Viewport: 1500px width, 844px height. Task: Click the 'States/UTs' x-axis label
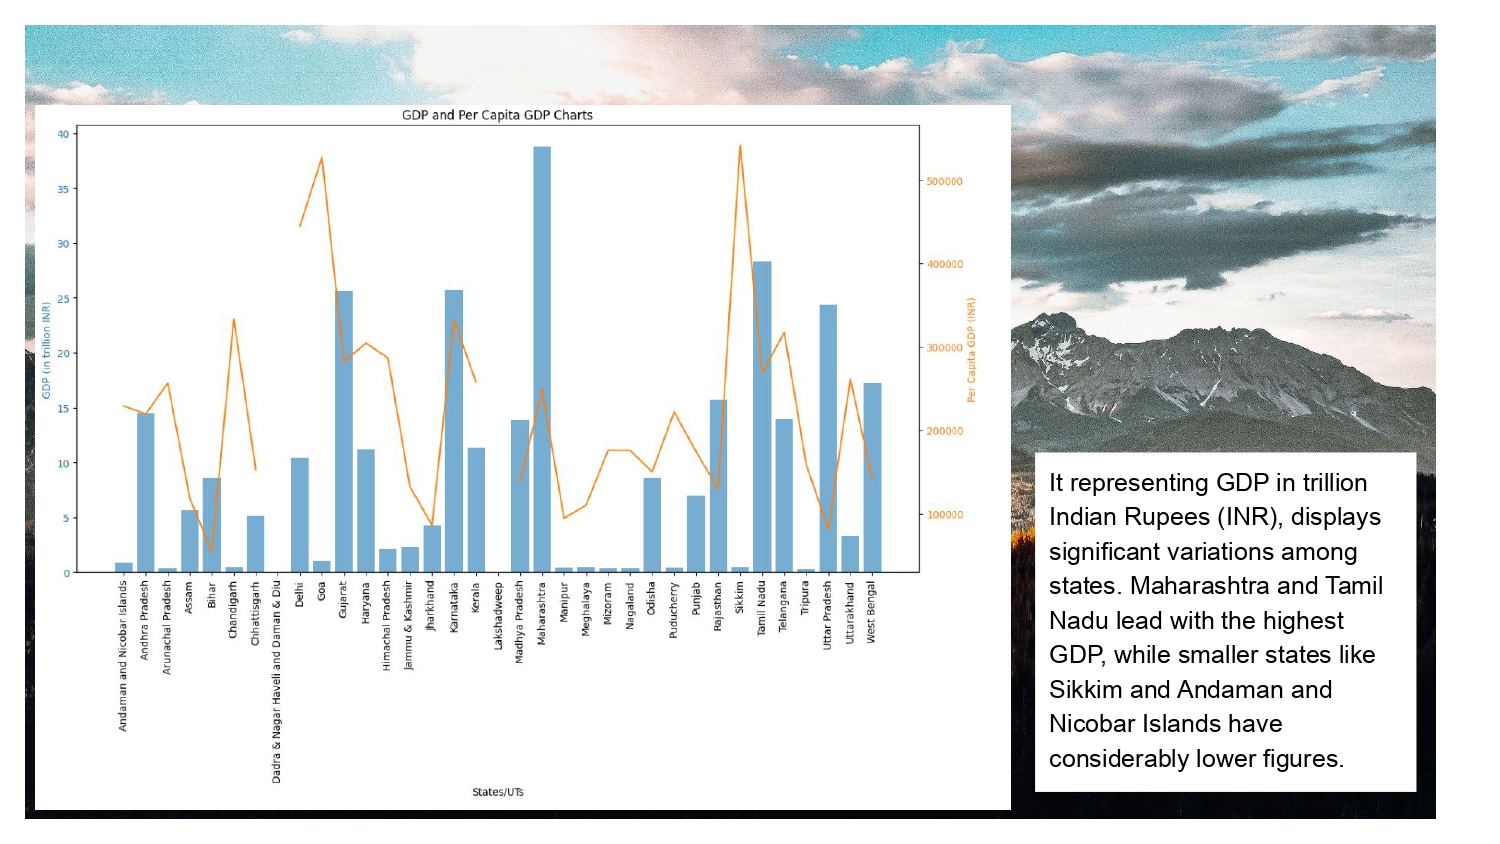497,792
